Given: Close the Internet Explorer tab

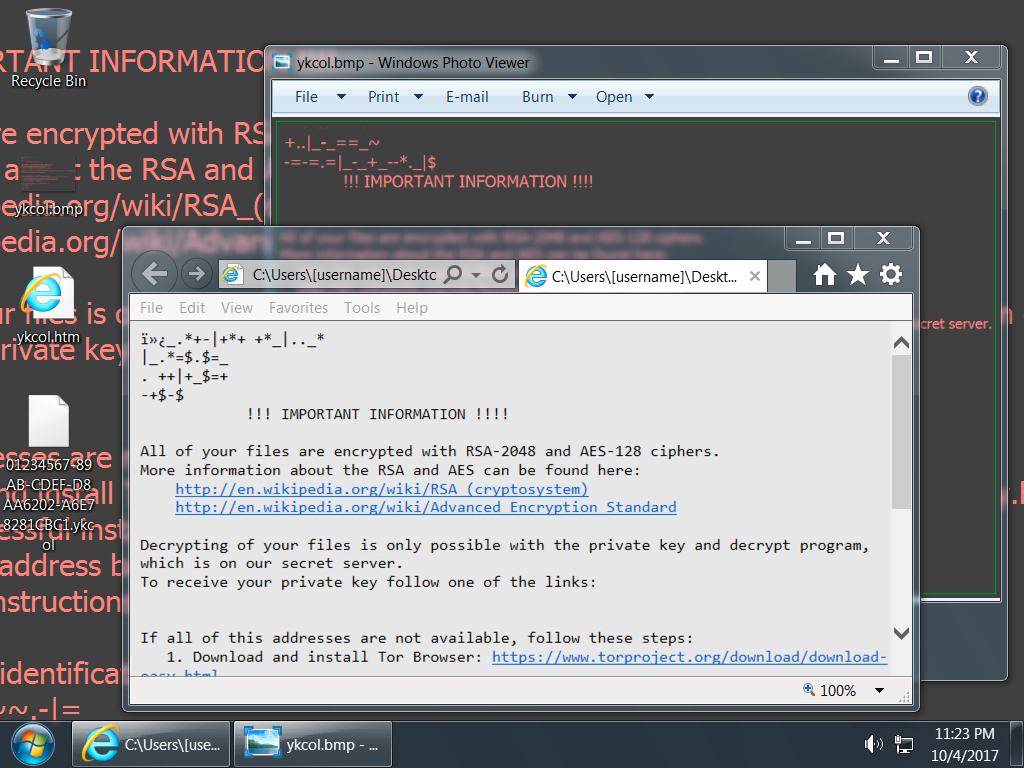Looking at the screenshot, I should pyautogui.click(x=754, y=276).
